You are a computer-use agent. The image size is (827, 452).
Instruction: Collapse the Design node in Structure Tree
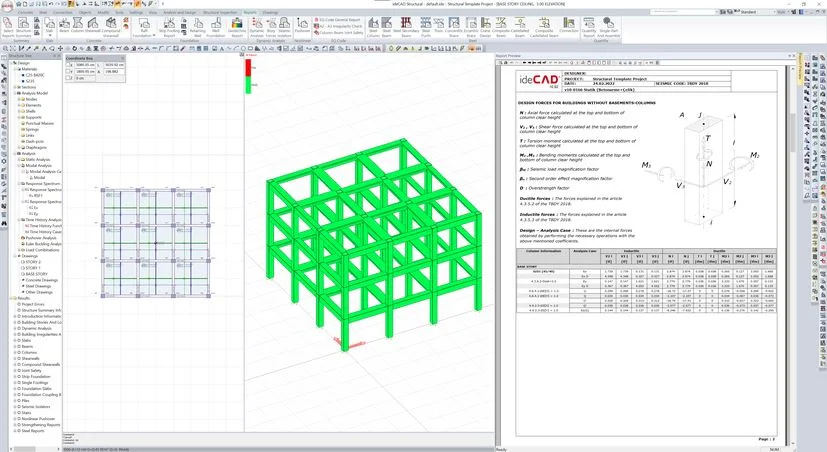click(11, 63)
